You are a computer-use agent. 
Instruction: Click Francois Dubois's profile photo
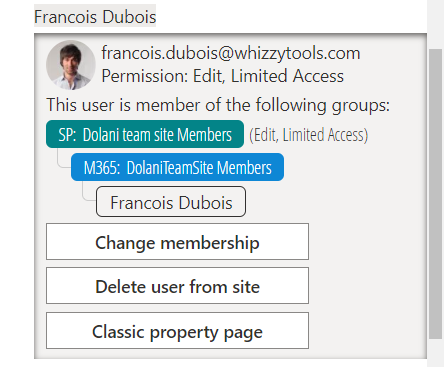pyautogui.click(x=71, y=65)
